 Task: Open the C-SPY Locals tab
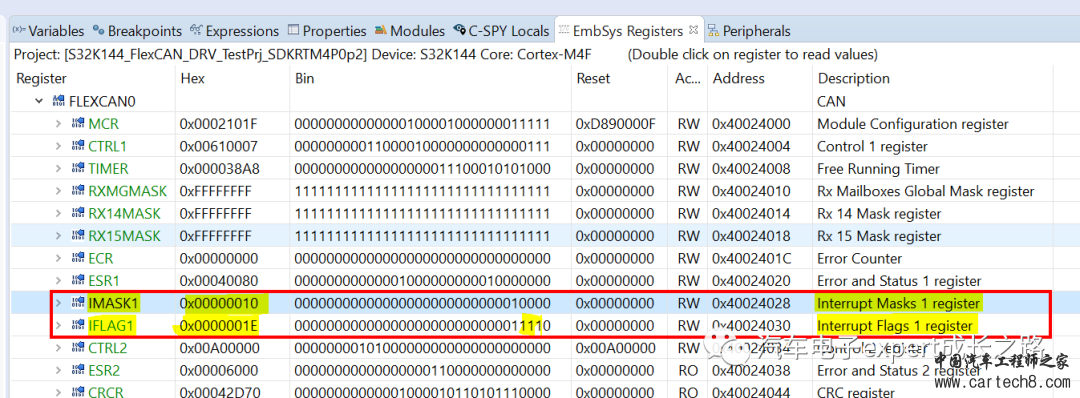click(x=501, y=31)
